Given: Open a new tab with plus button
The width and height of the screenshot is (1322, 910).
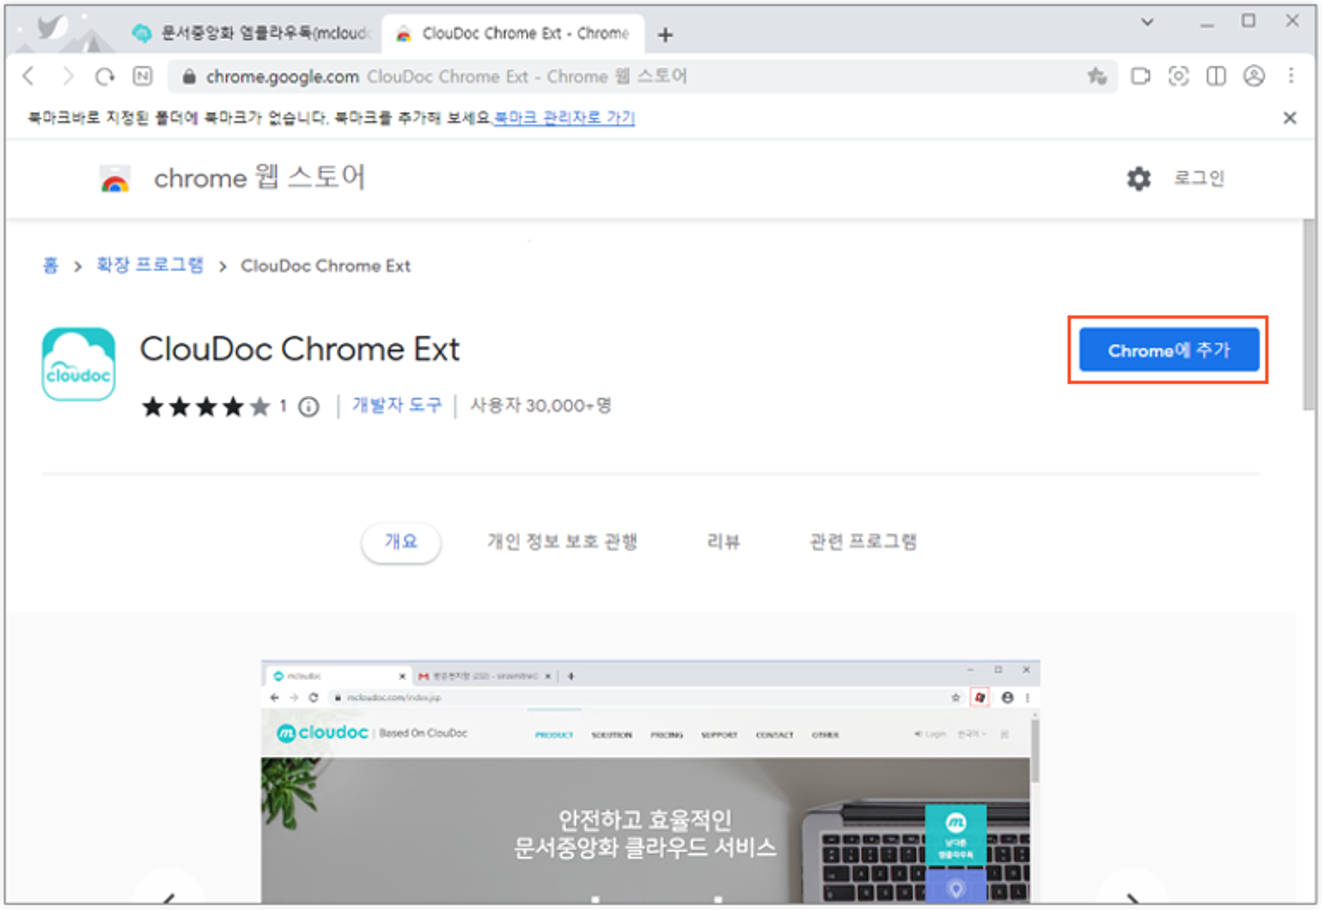Looking at the screenshot, I should [x=665, y=35].
